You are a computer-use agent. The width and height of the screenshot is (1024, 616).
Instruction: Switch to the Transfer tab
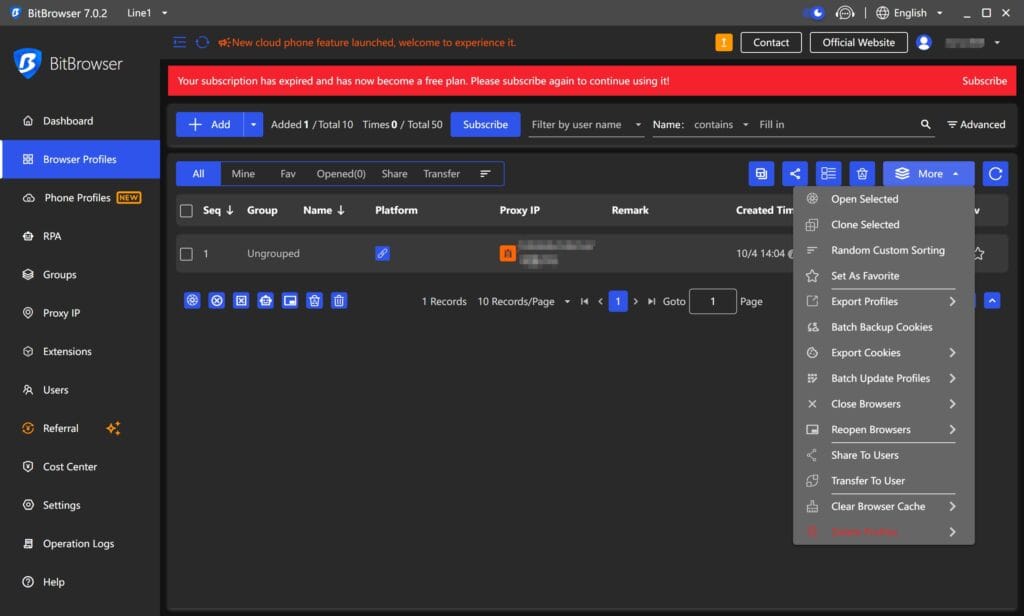click(441, 174)
